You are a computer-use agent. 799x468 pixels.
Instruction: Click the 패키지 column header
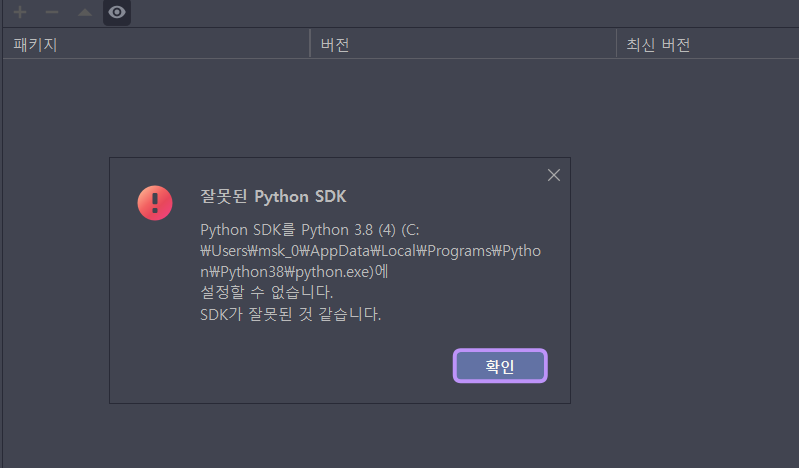[156, 44]
